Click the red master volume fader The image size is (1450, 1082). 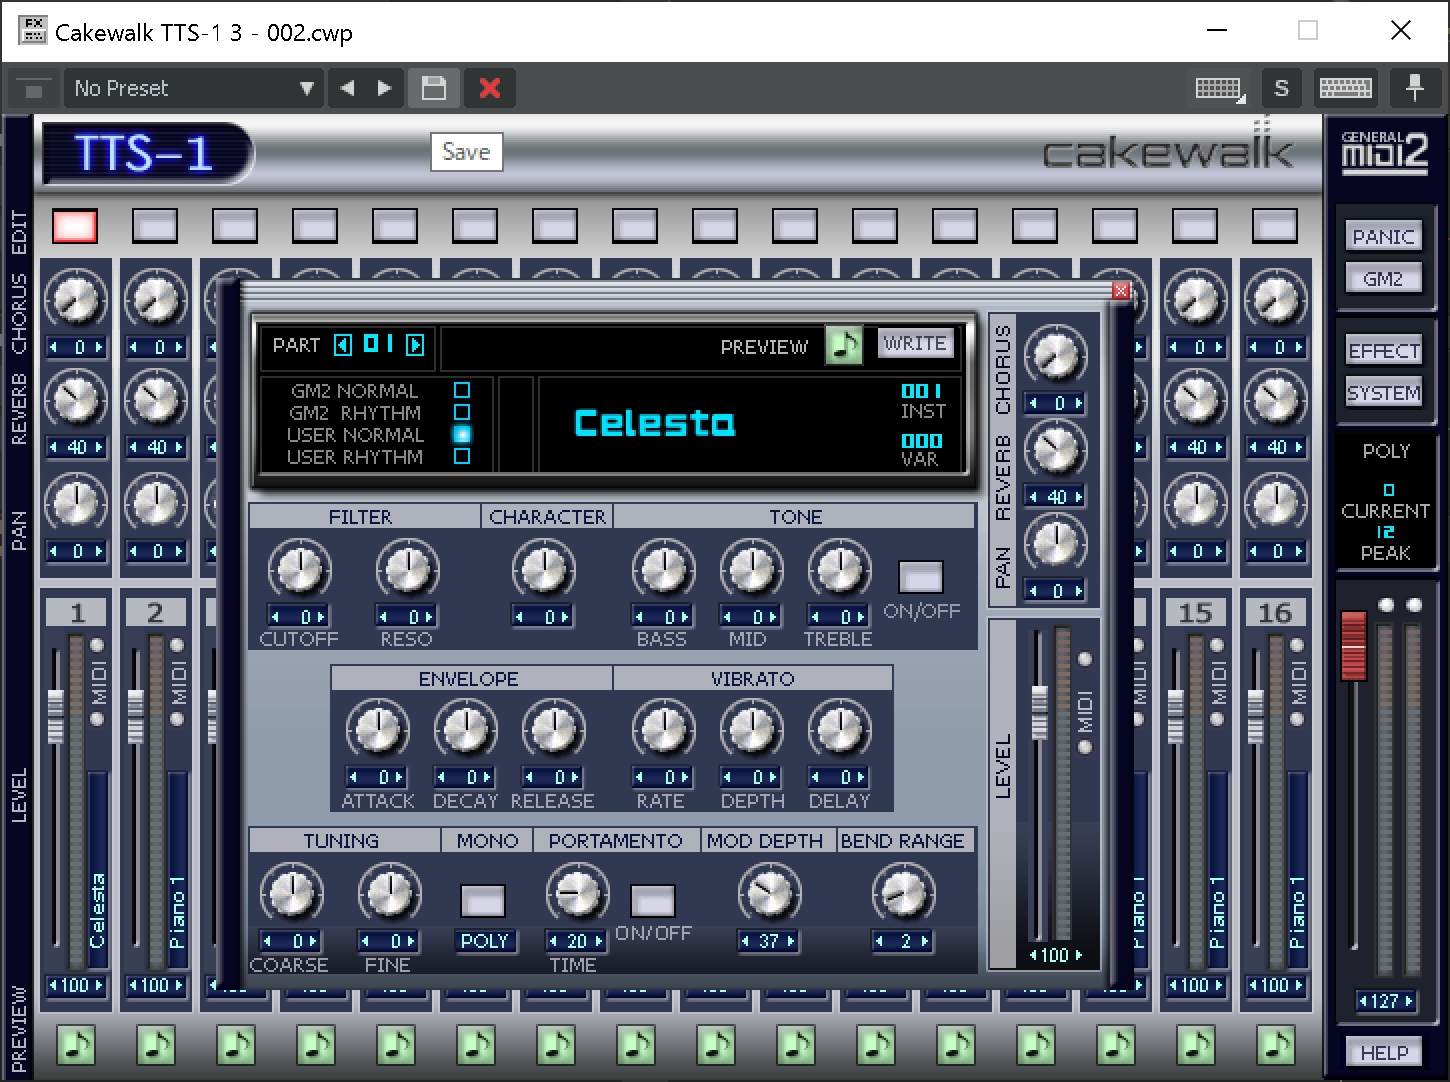tap(1353, 645)
